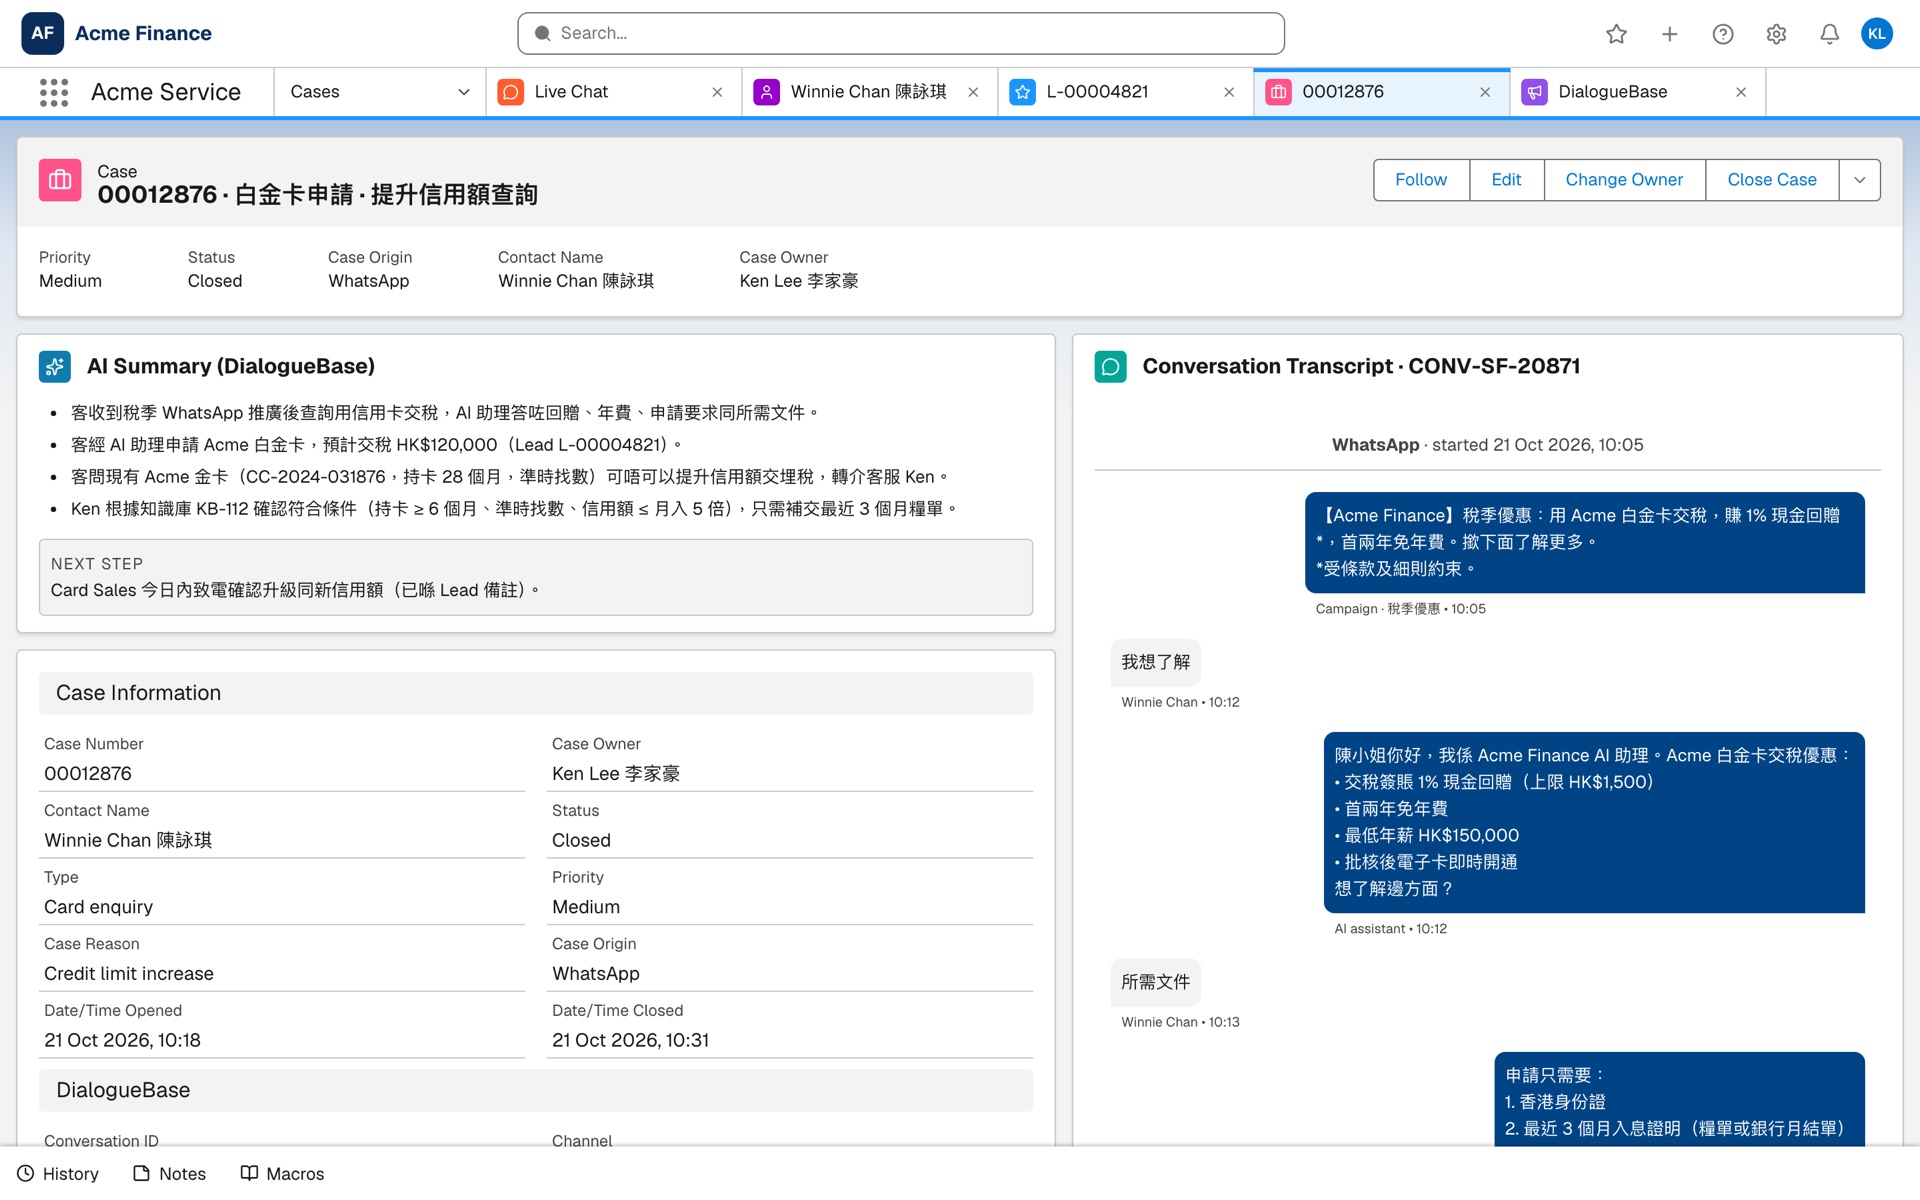The image size is (1920, 1200).
Task: Open contact Winnie Chan 陳詠琪 in highlights
Action: 576,281
